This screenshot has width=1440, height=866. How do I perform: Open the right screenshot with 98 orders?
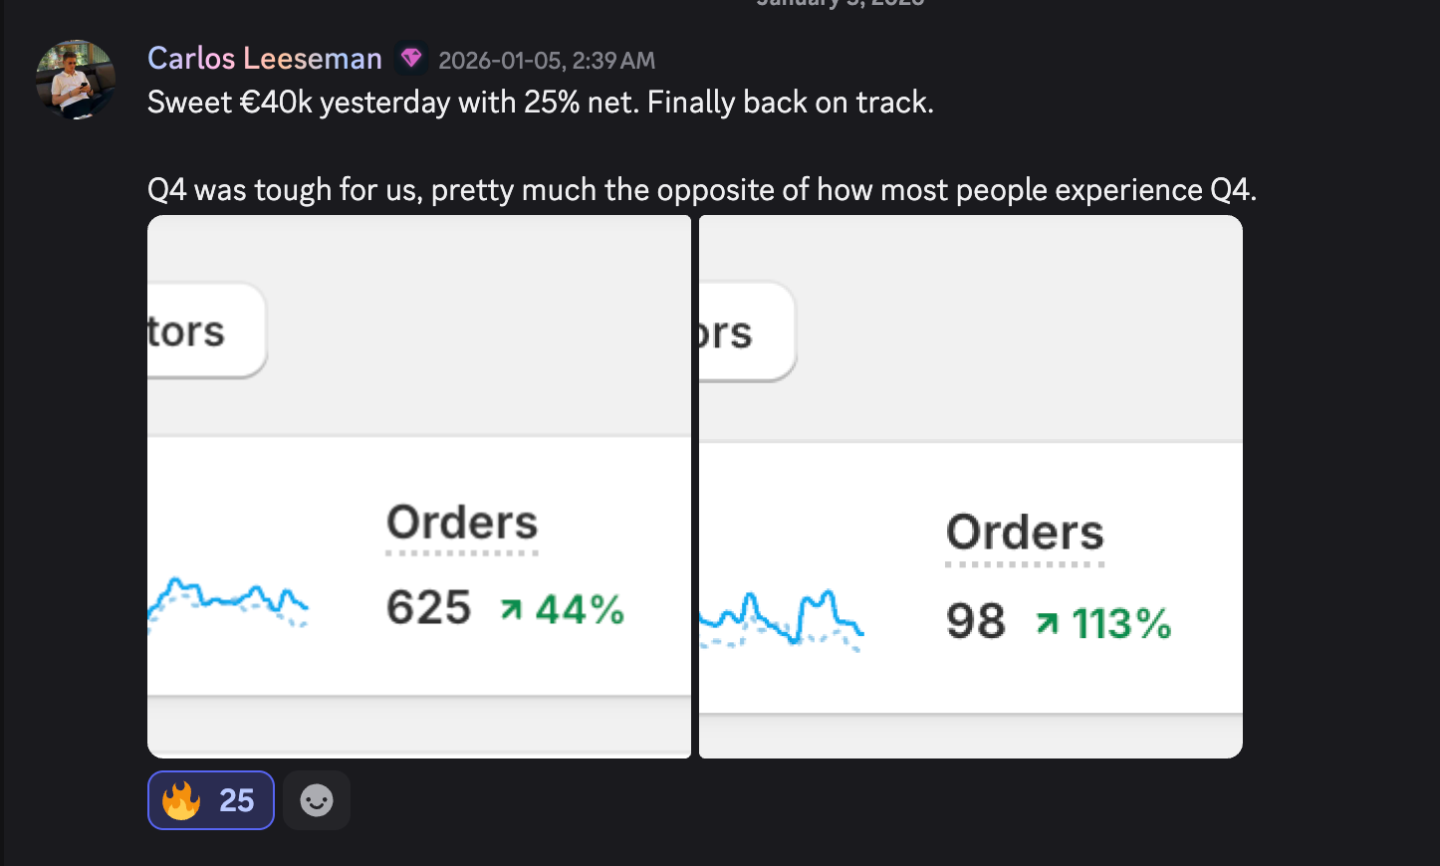coord(970,486)
